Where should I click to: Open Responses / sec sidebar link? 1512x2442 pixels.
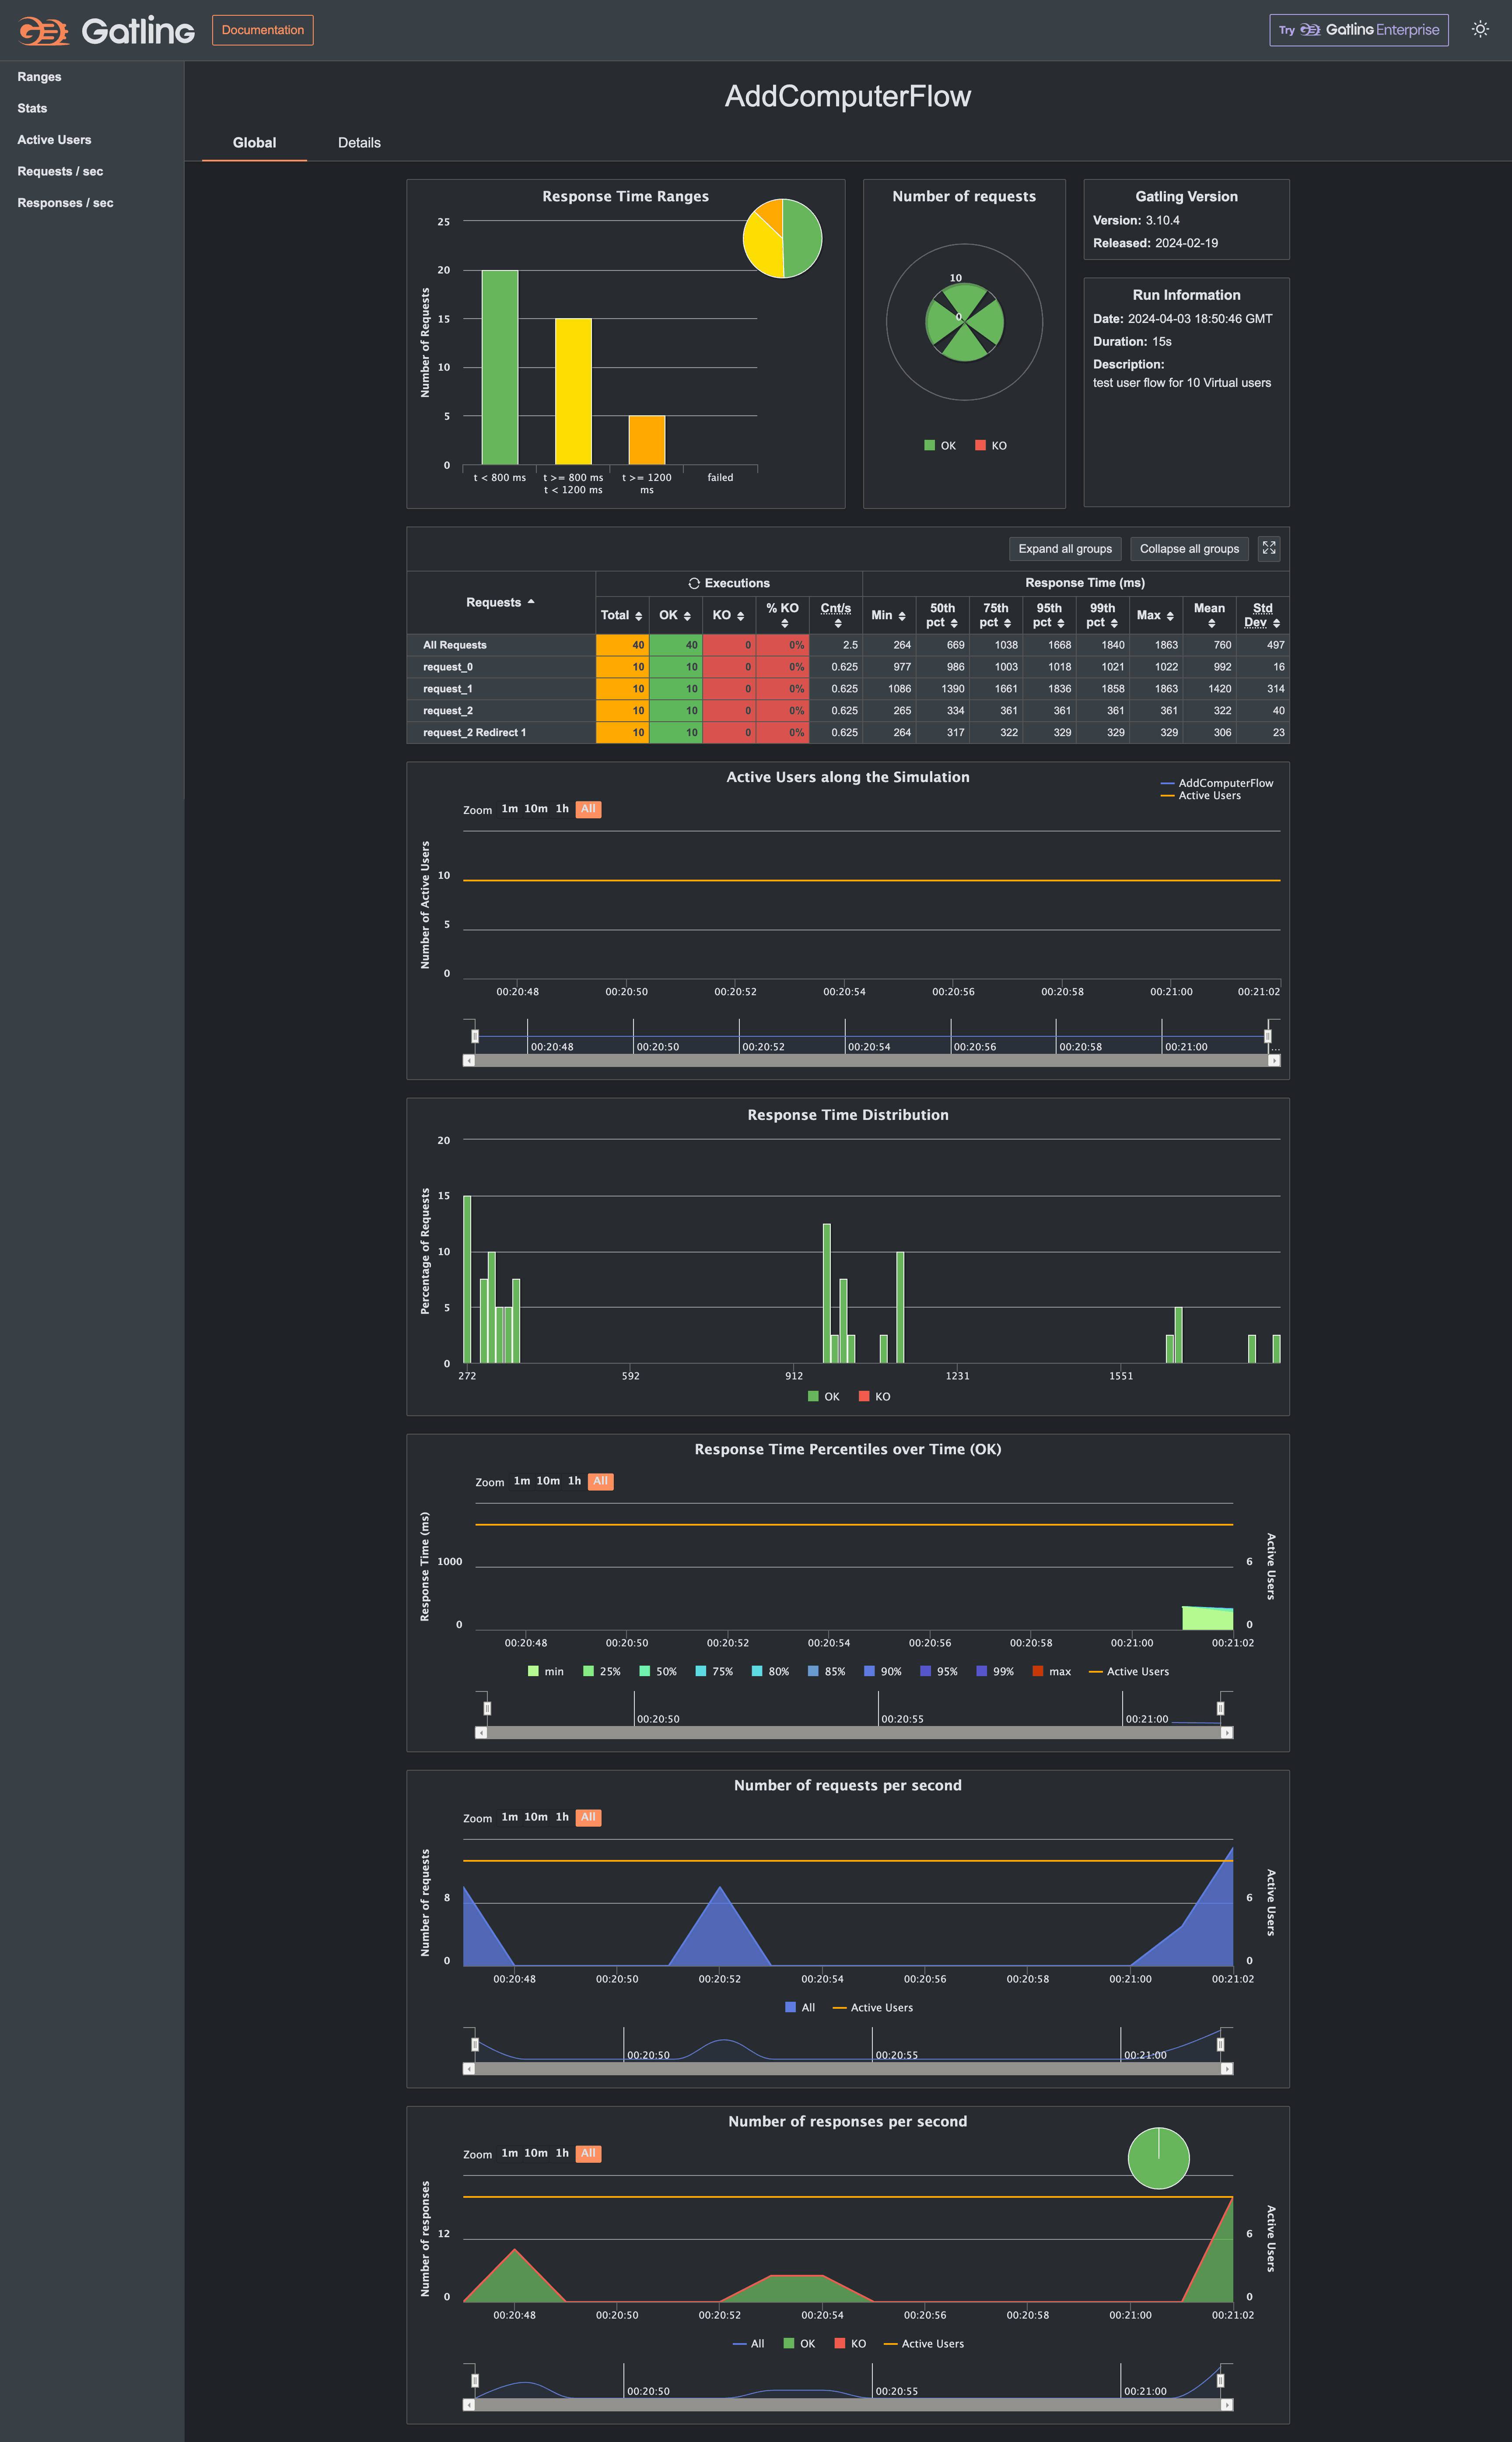click(65, 203)
